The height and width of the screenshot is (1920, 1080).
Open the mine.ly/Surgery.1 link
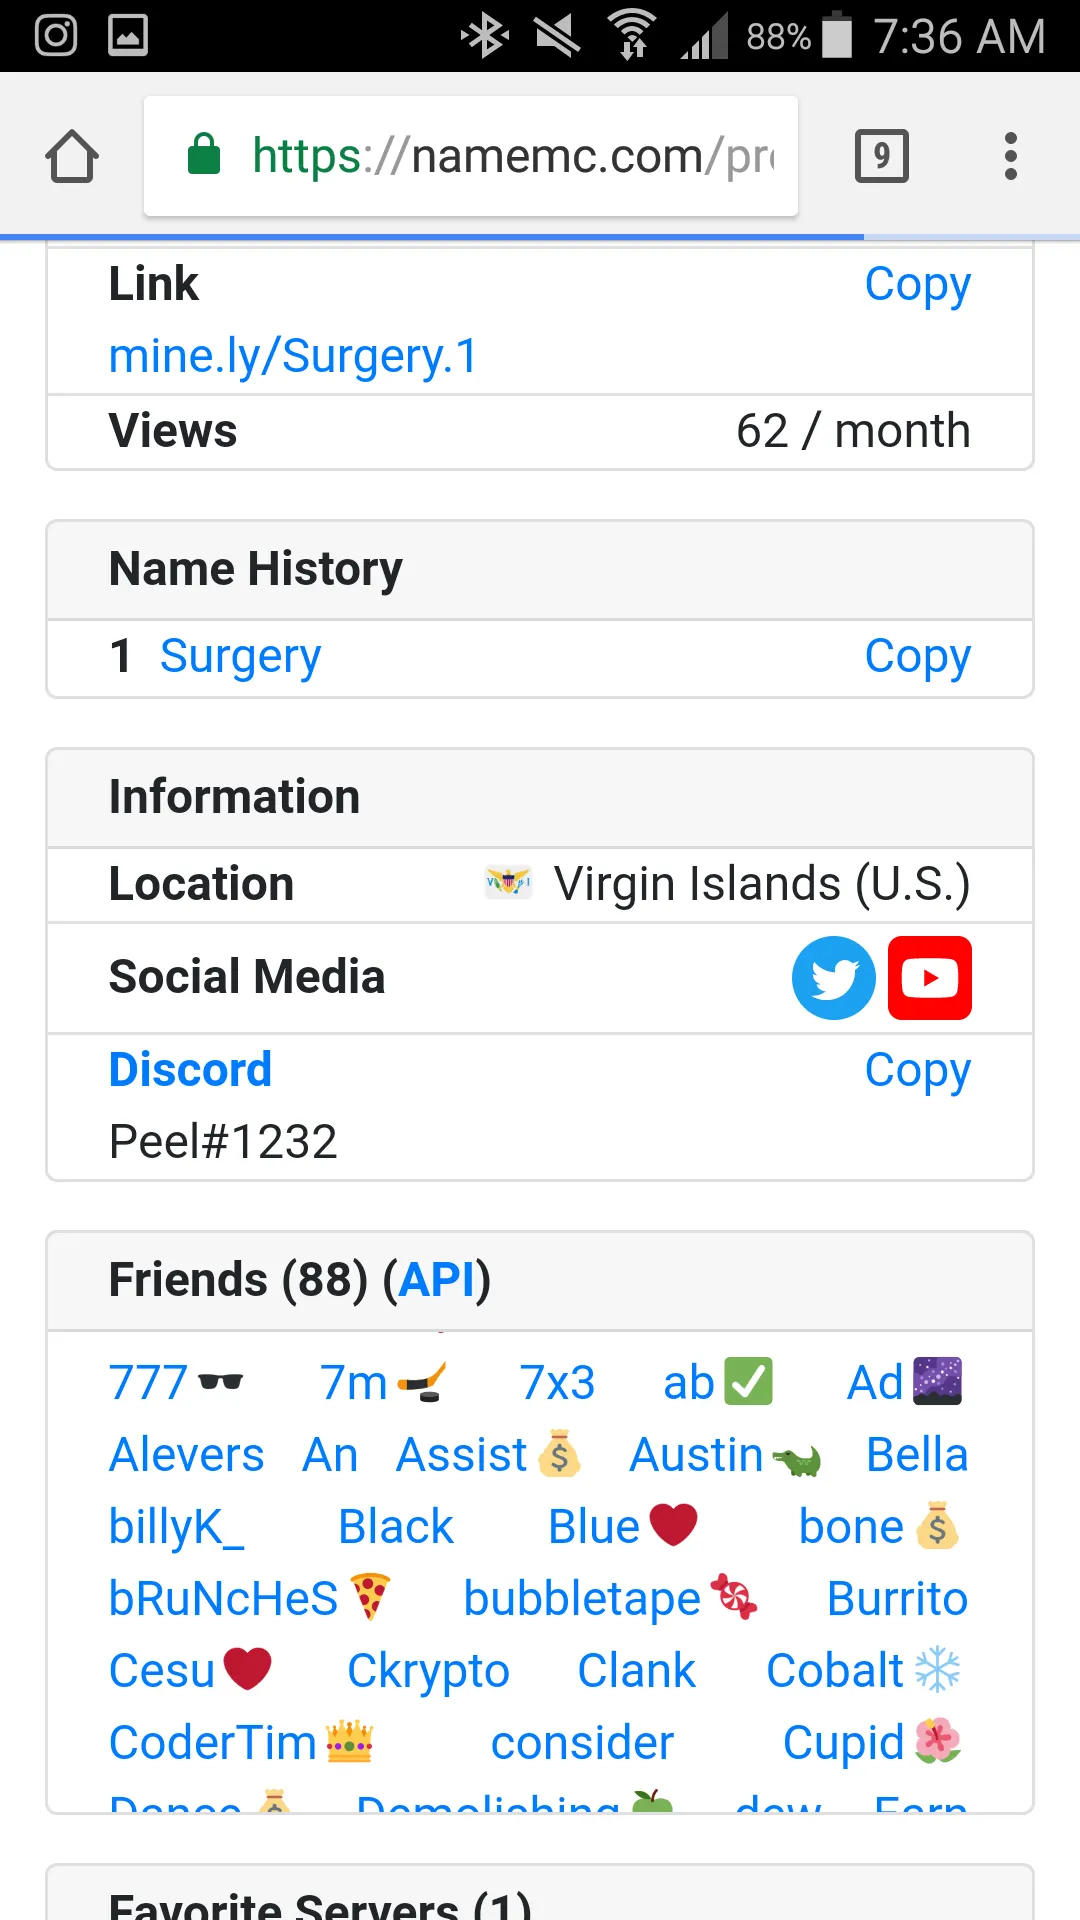point(293,357)
